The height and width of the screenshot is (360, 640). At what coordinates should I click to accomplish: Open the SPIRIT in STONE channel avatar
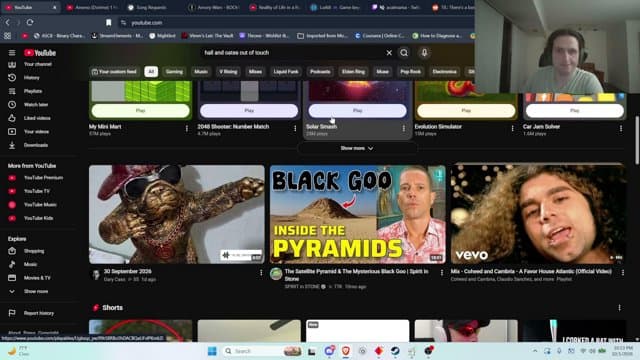(276, 274)
